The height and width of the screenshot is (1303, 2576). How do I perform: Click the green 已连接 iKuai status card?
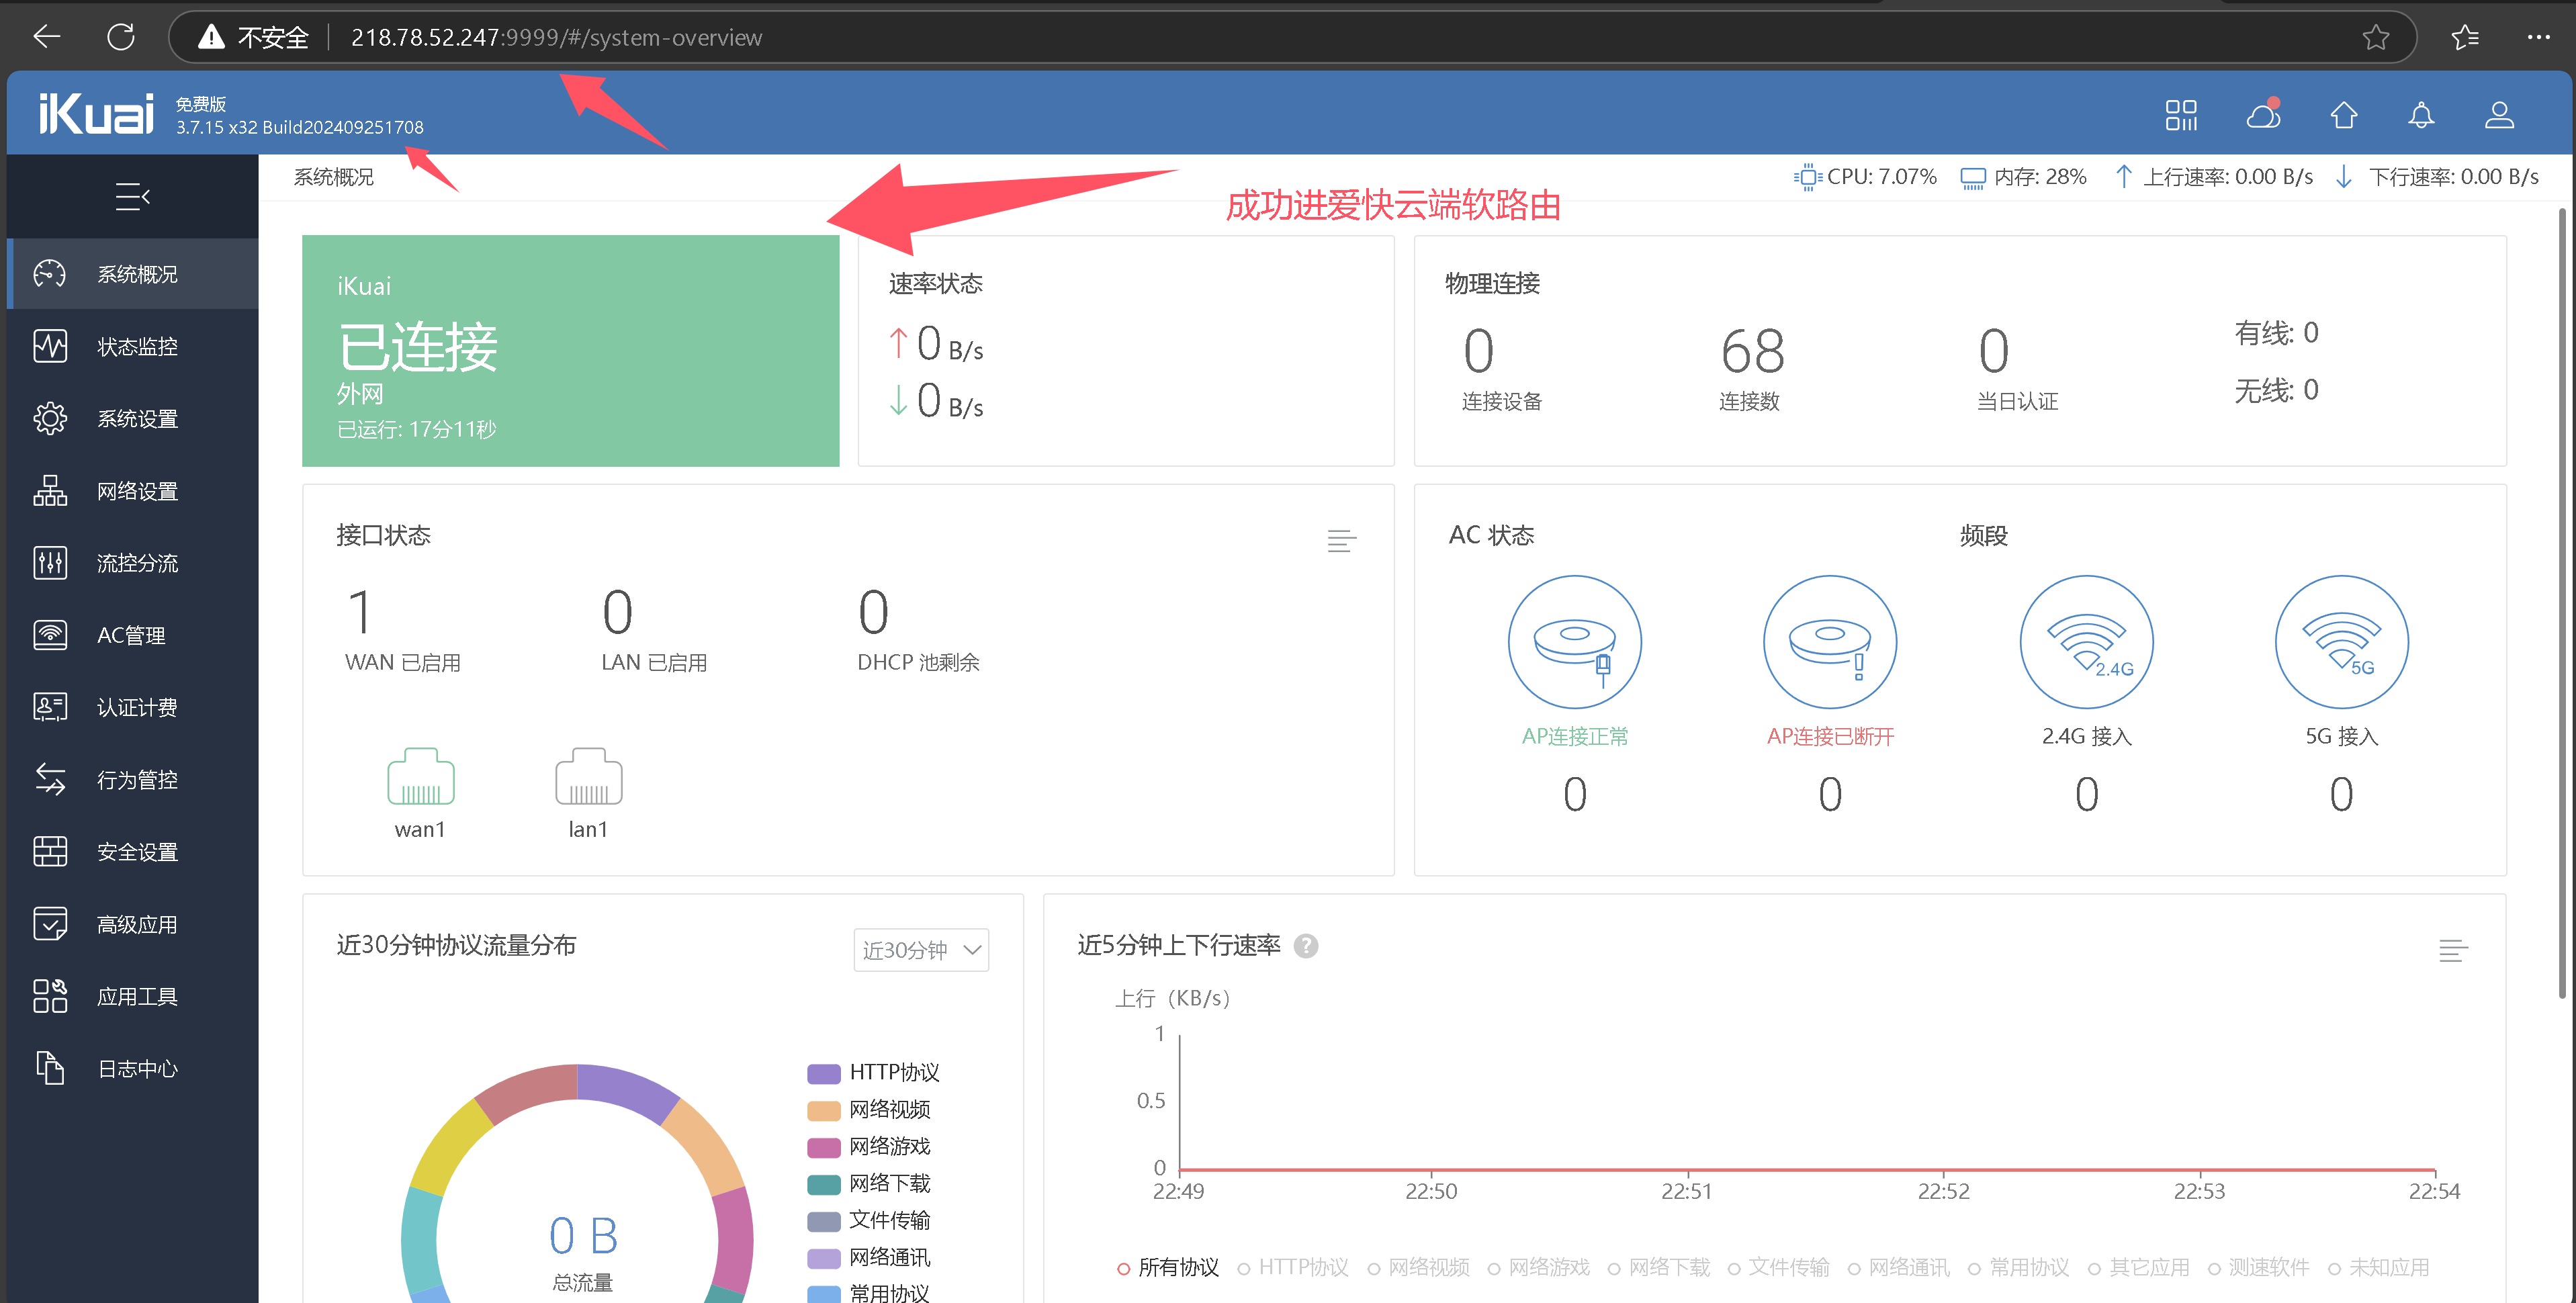coord(570,350)
